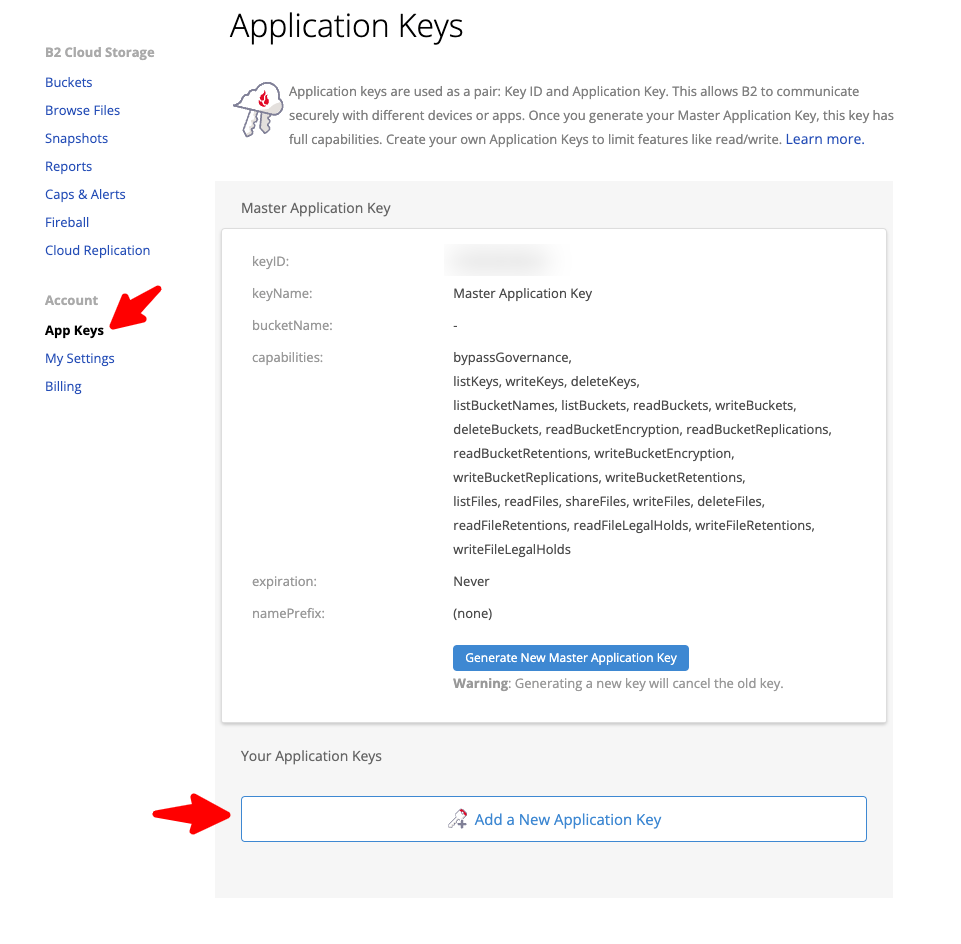Open the Buckets page
The image size is (961, 944).
68,83
